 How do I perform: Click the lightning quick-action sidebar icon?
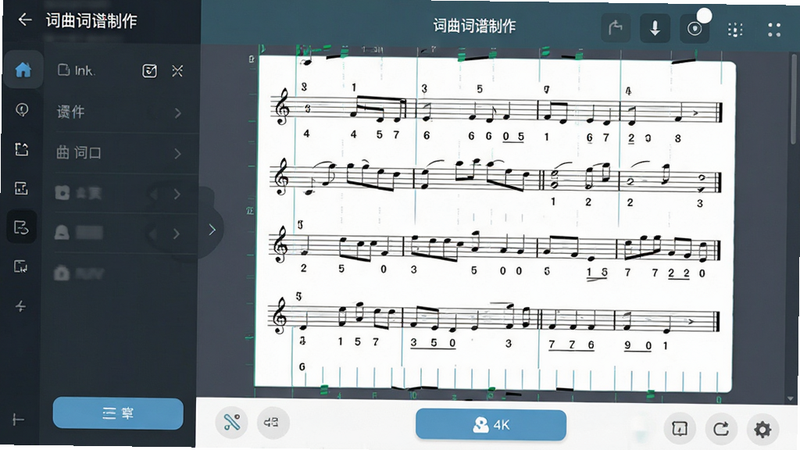click(x=21, y=306)
